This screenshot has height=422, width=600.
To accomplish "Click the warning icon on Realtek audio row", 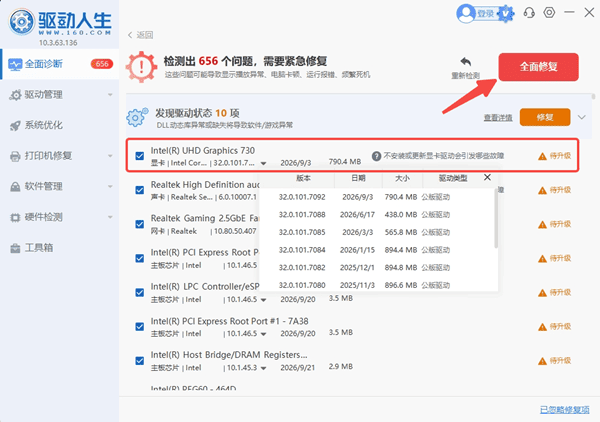I will [542, 190].
